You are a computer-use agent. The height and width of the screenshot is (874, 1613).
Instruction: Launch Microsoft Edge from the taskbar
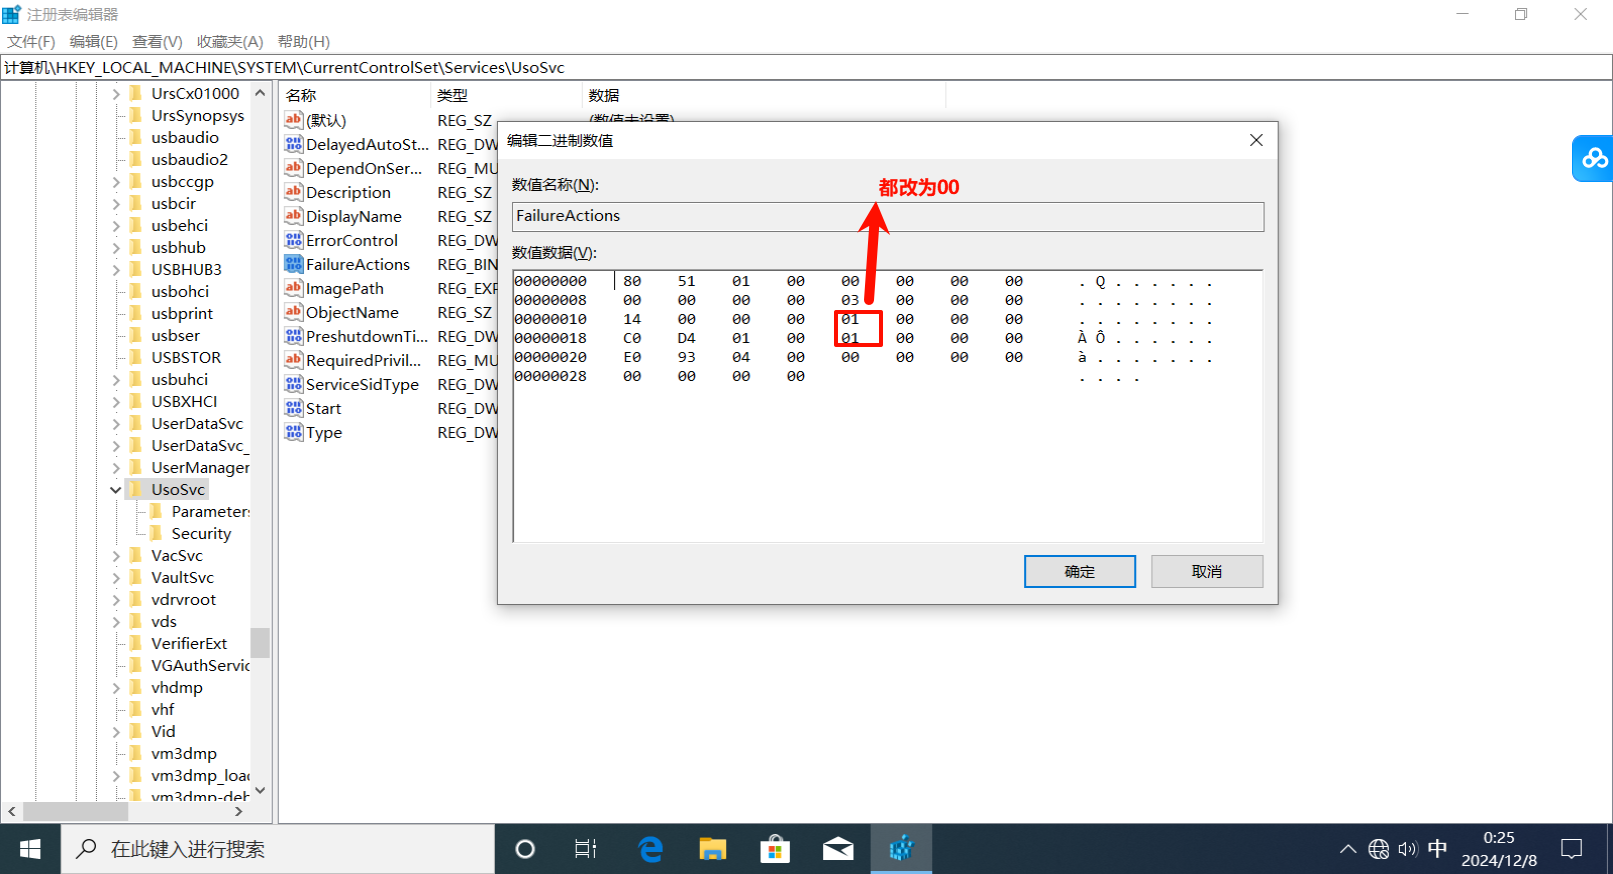point(651,849)
